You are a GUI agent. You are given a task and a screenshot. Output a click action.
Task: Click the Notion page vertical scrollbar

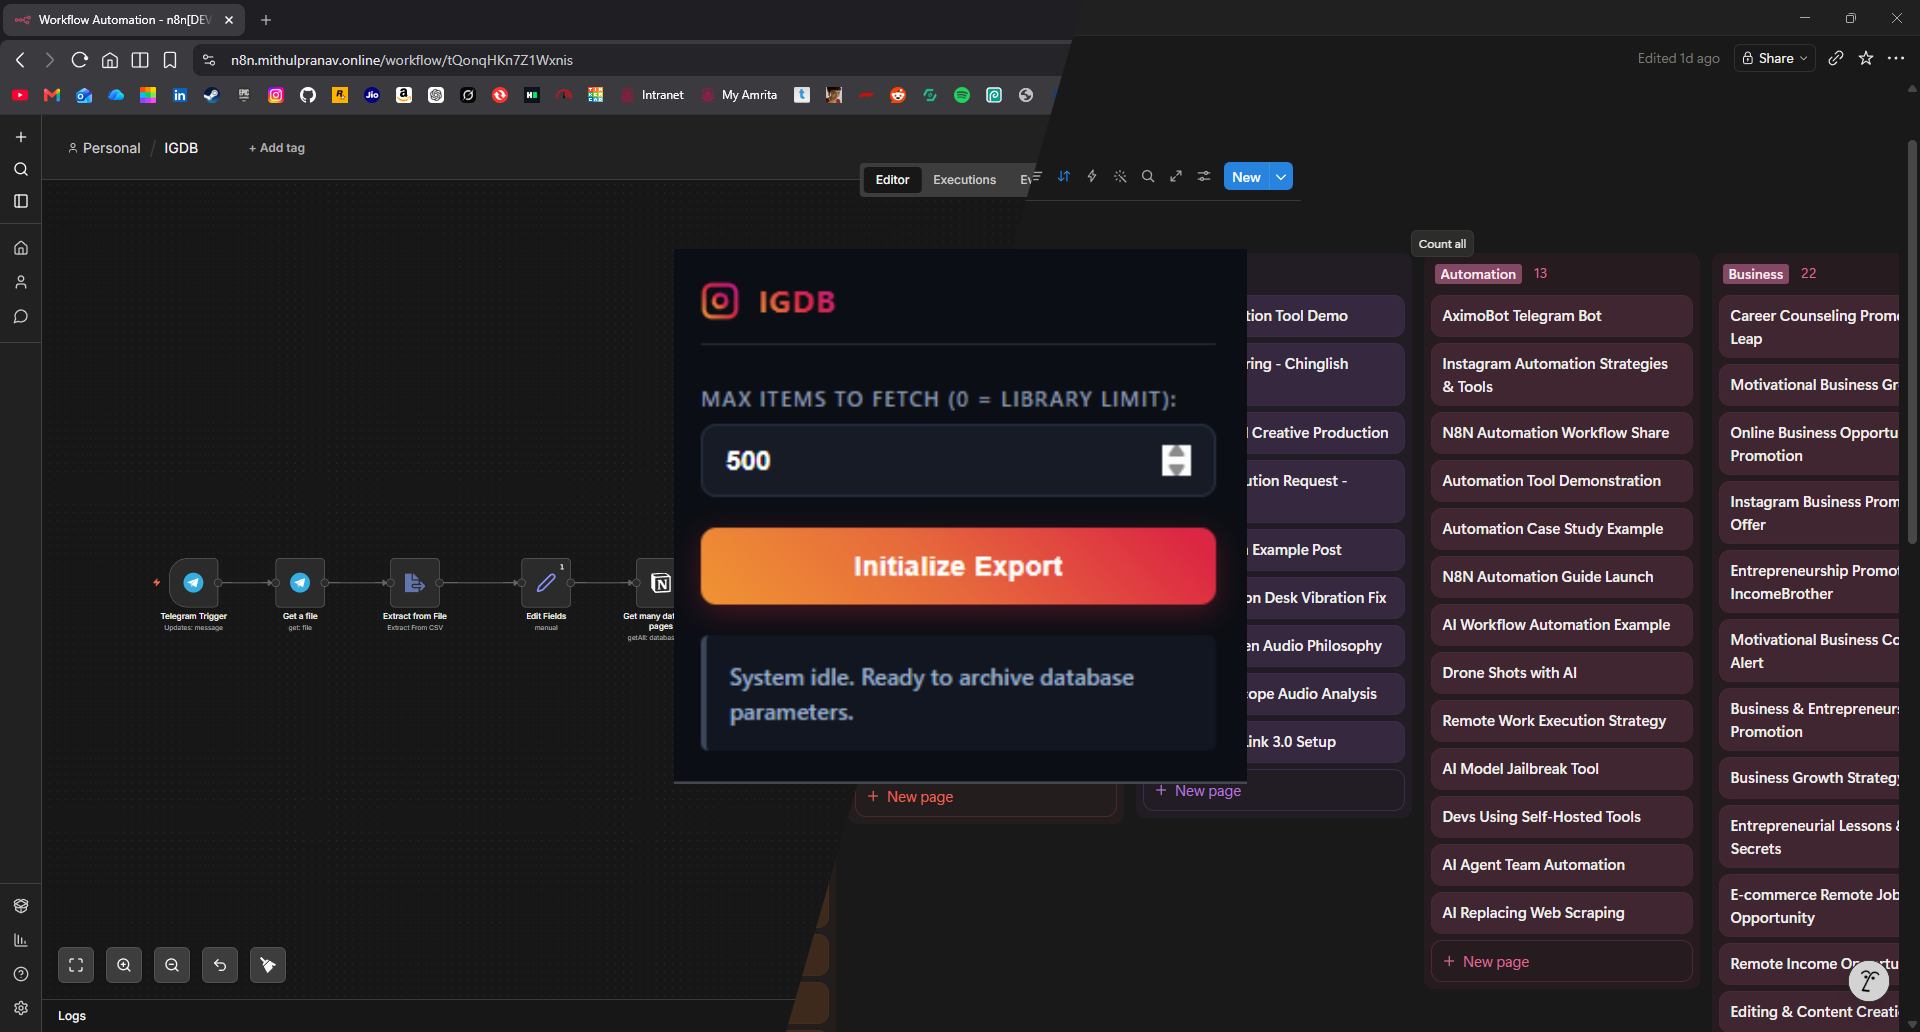pos(1912,340)
